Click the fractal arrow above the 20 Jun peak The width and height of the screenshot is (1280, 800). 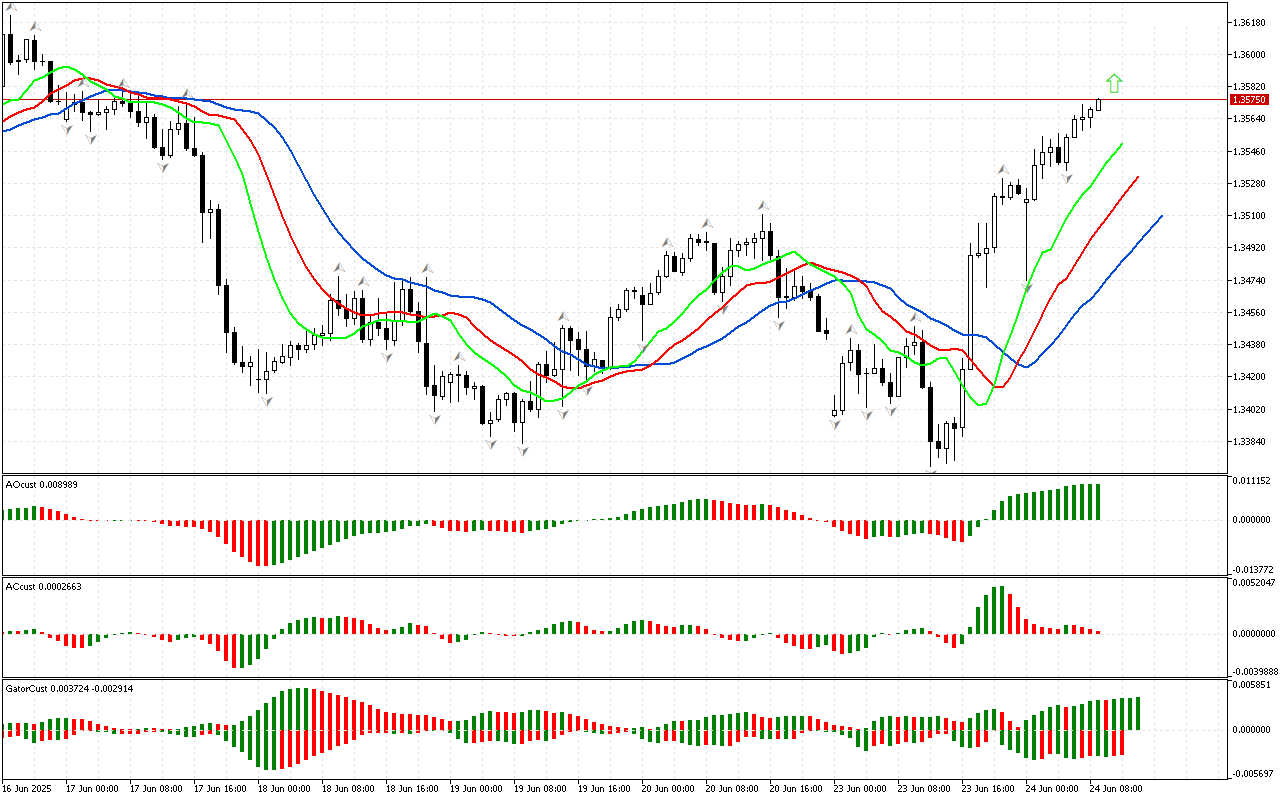[x=763, y=205]
